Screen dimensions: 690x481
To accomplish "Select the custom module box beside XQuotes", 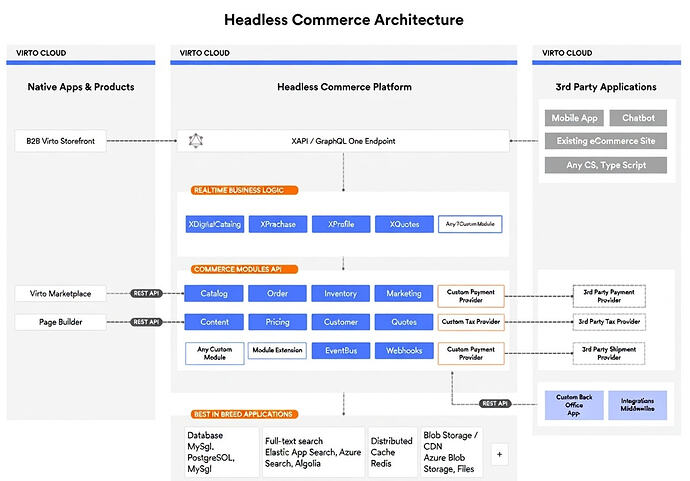I will click(470, 224).
